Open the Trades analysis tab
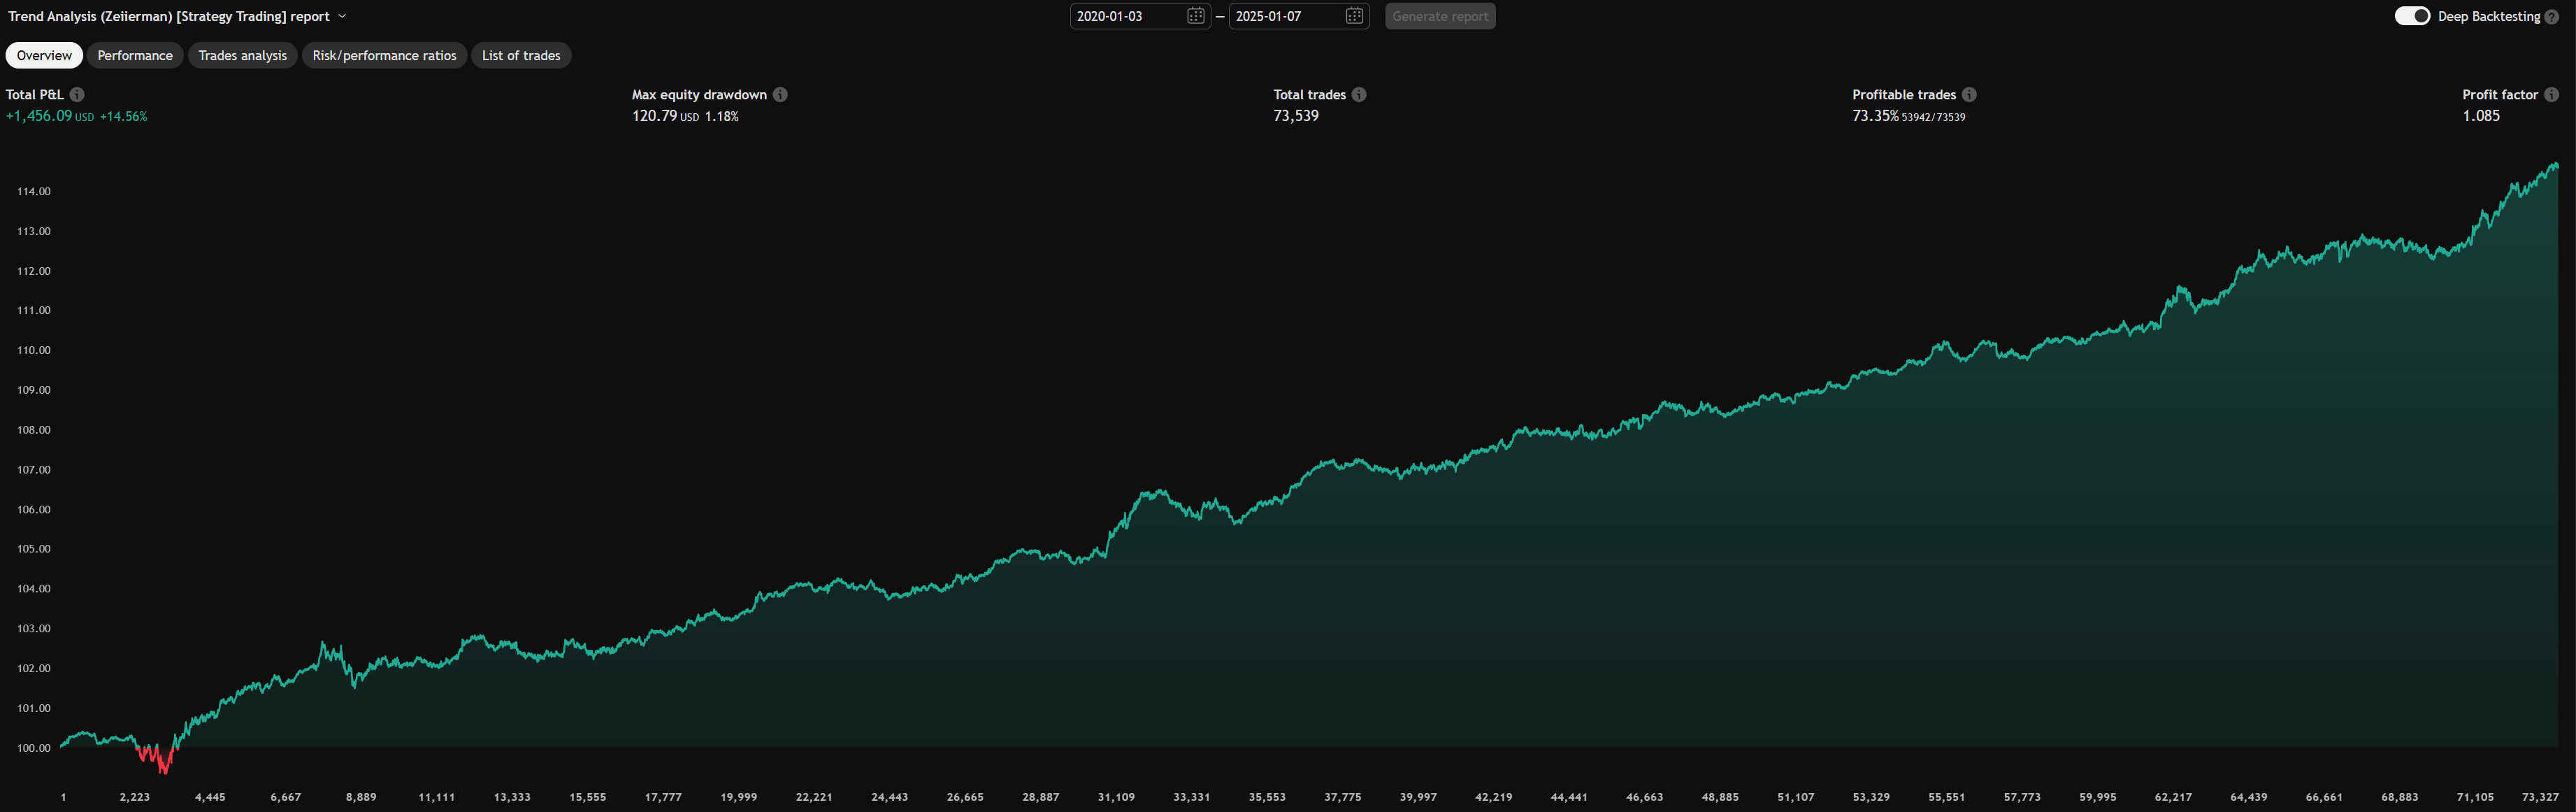 [242, 55]
